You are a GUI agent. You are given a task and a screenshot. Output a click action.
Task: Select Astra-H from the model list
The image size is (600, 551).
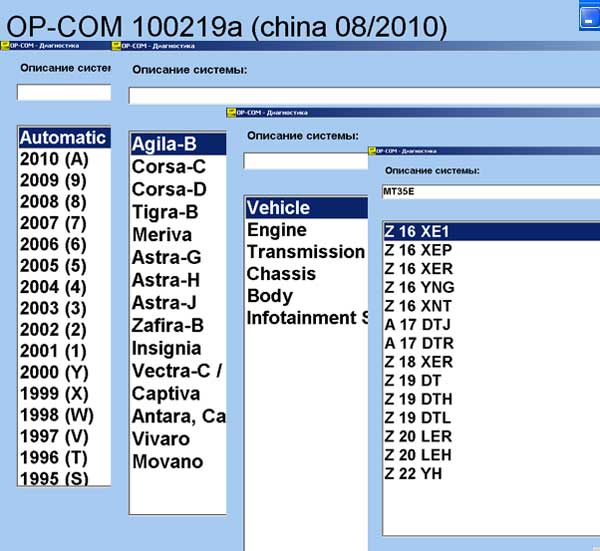point(166,280)
